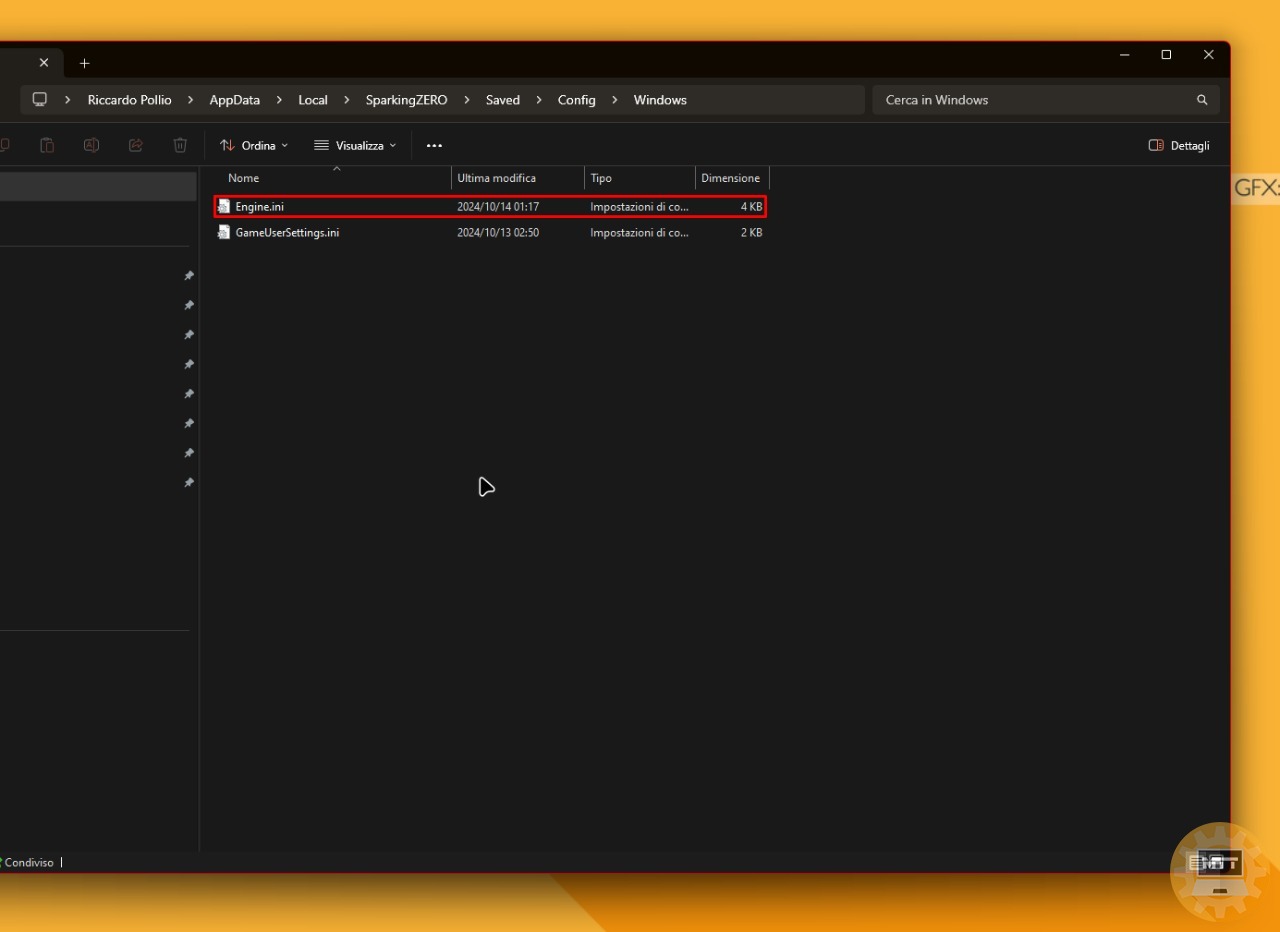The image size is (1280, 932).
Task: Minimize the File Explorer window
Action: pos(1125,55)
